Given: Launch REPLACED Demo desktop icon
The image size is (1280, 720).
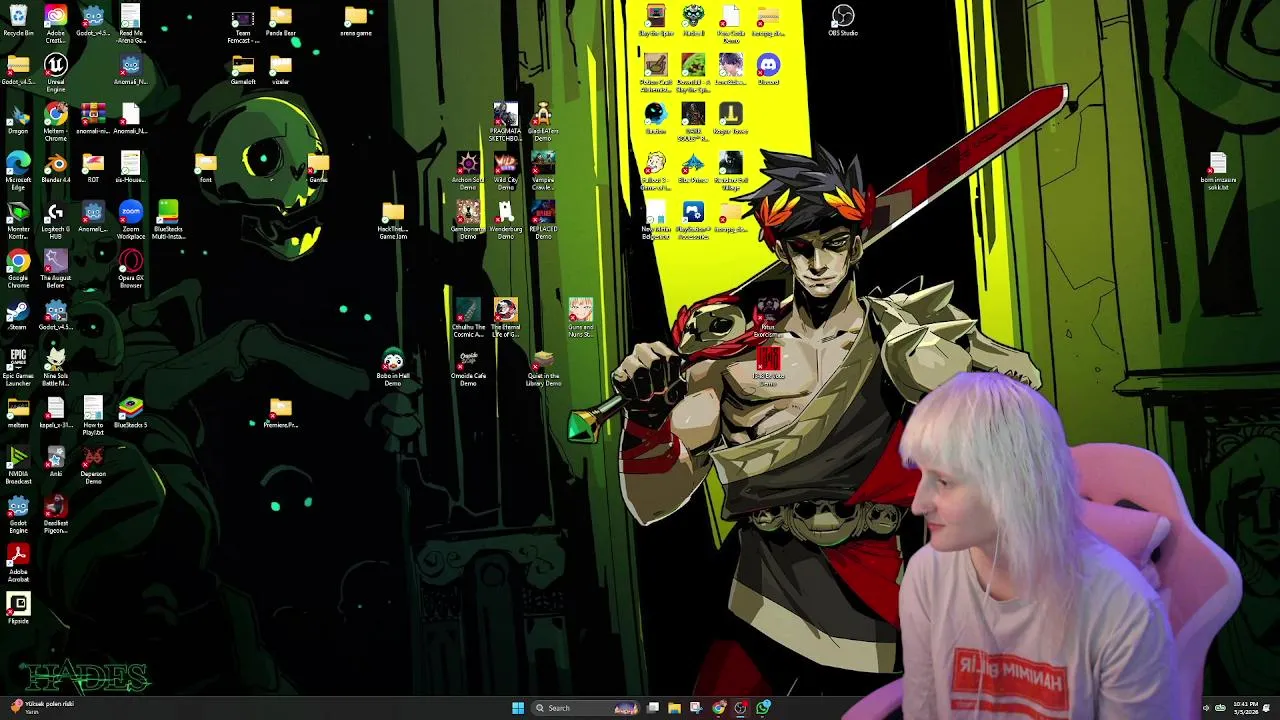Looking at the screenshot, I should point(543,220).
